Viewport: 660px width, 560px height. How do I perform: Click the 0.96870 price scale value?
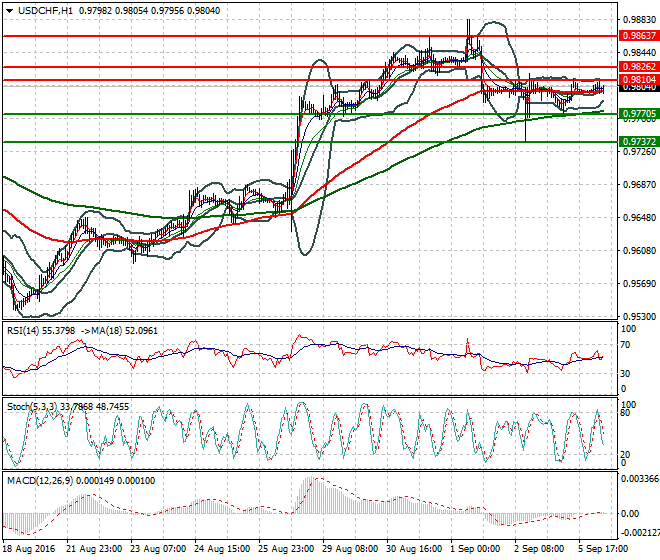tap(639, 185)
